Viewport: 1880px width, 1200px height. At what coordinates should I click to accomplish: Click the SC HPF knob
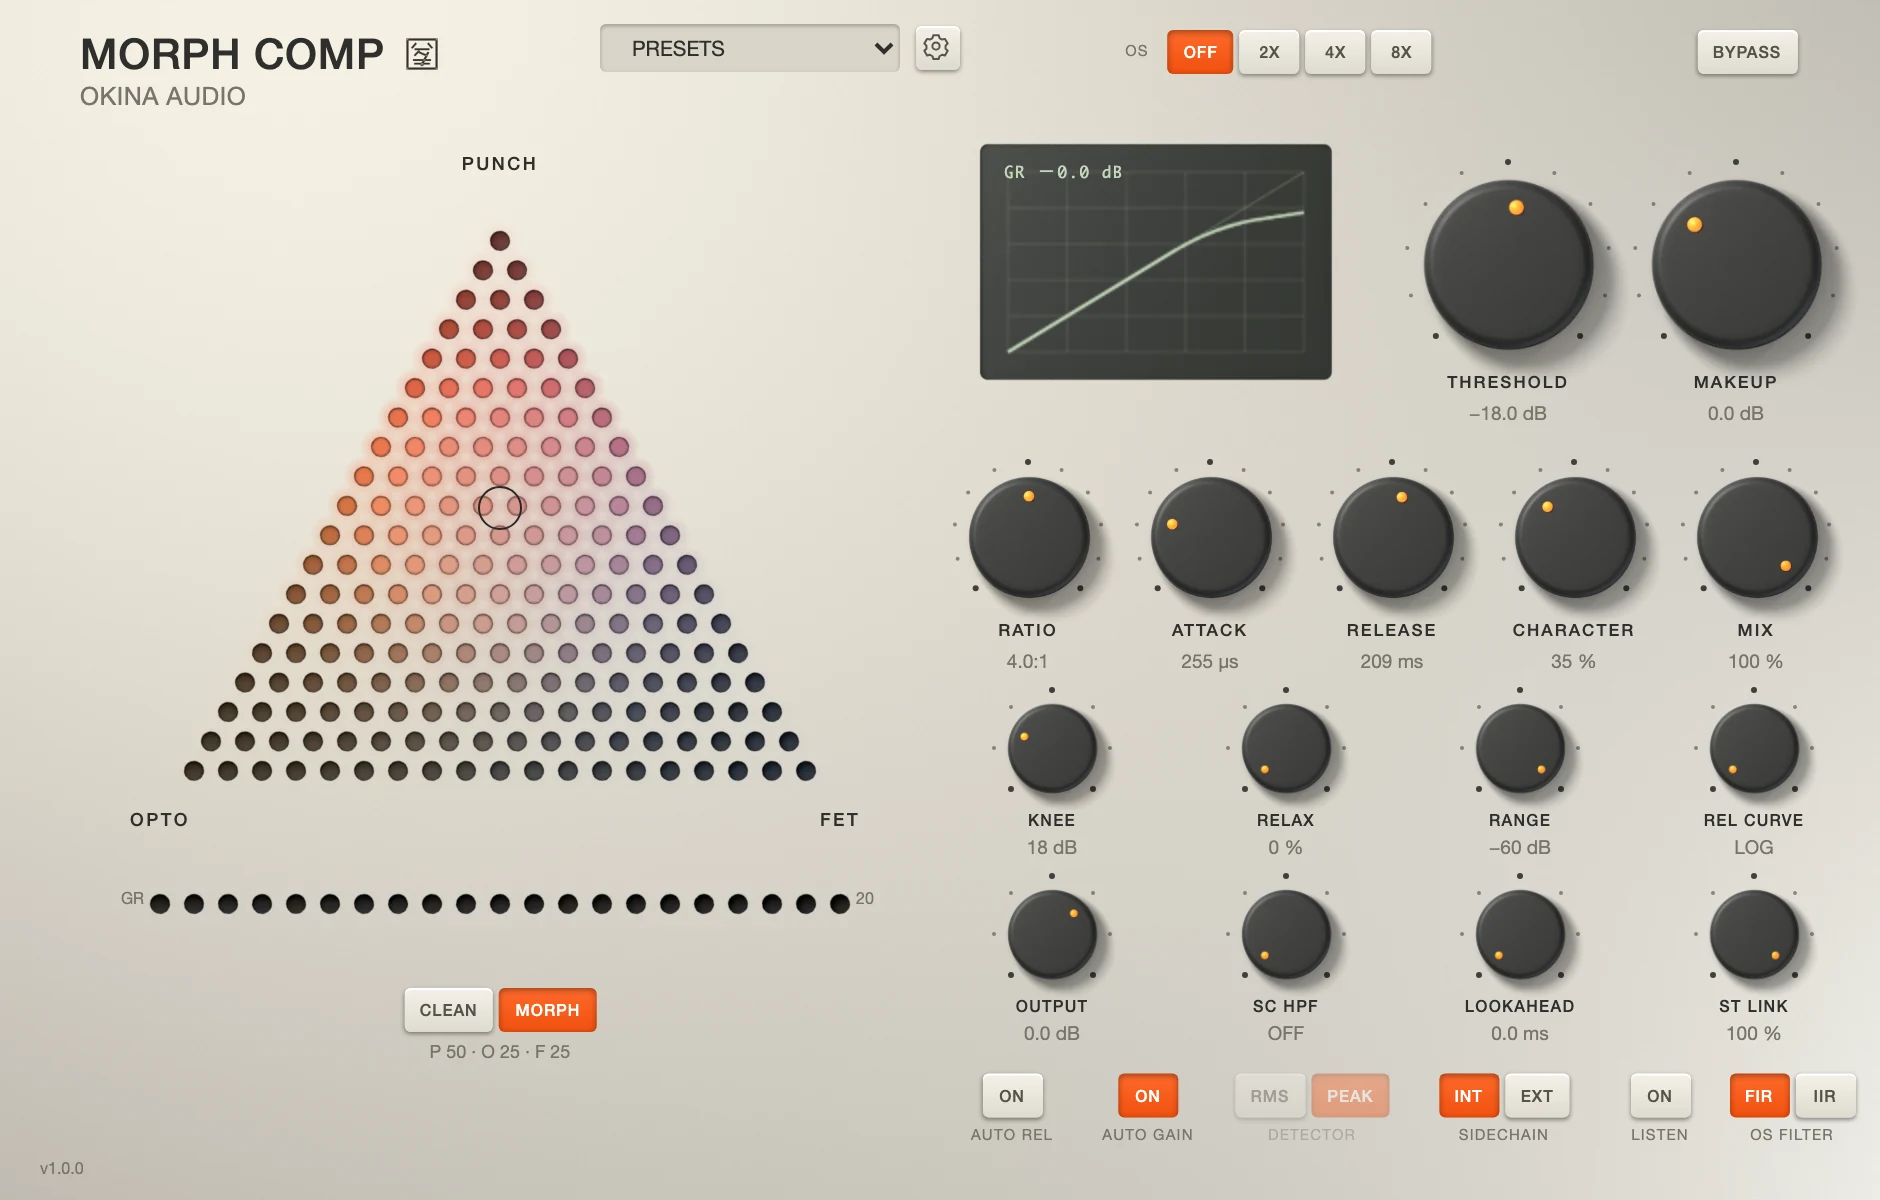pyautogui.click(x=1286, y=935)
